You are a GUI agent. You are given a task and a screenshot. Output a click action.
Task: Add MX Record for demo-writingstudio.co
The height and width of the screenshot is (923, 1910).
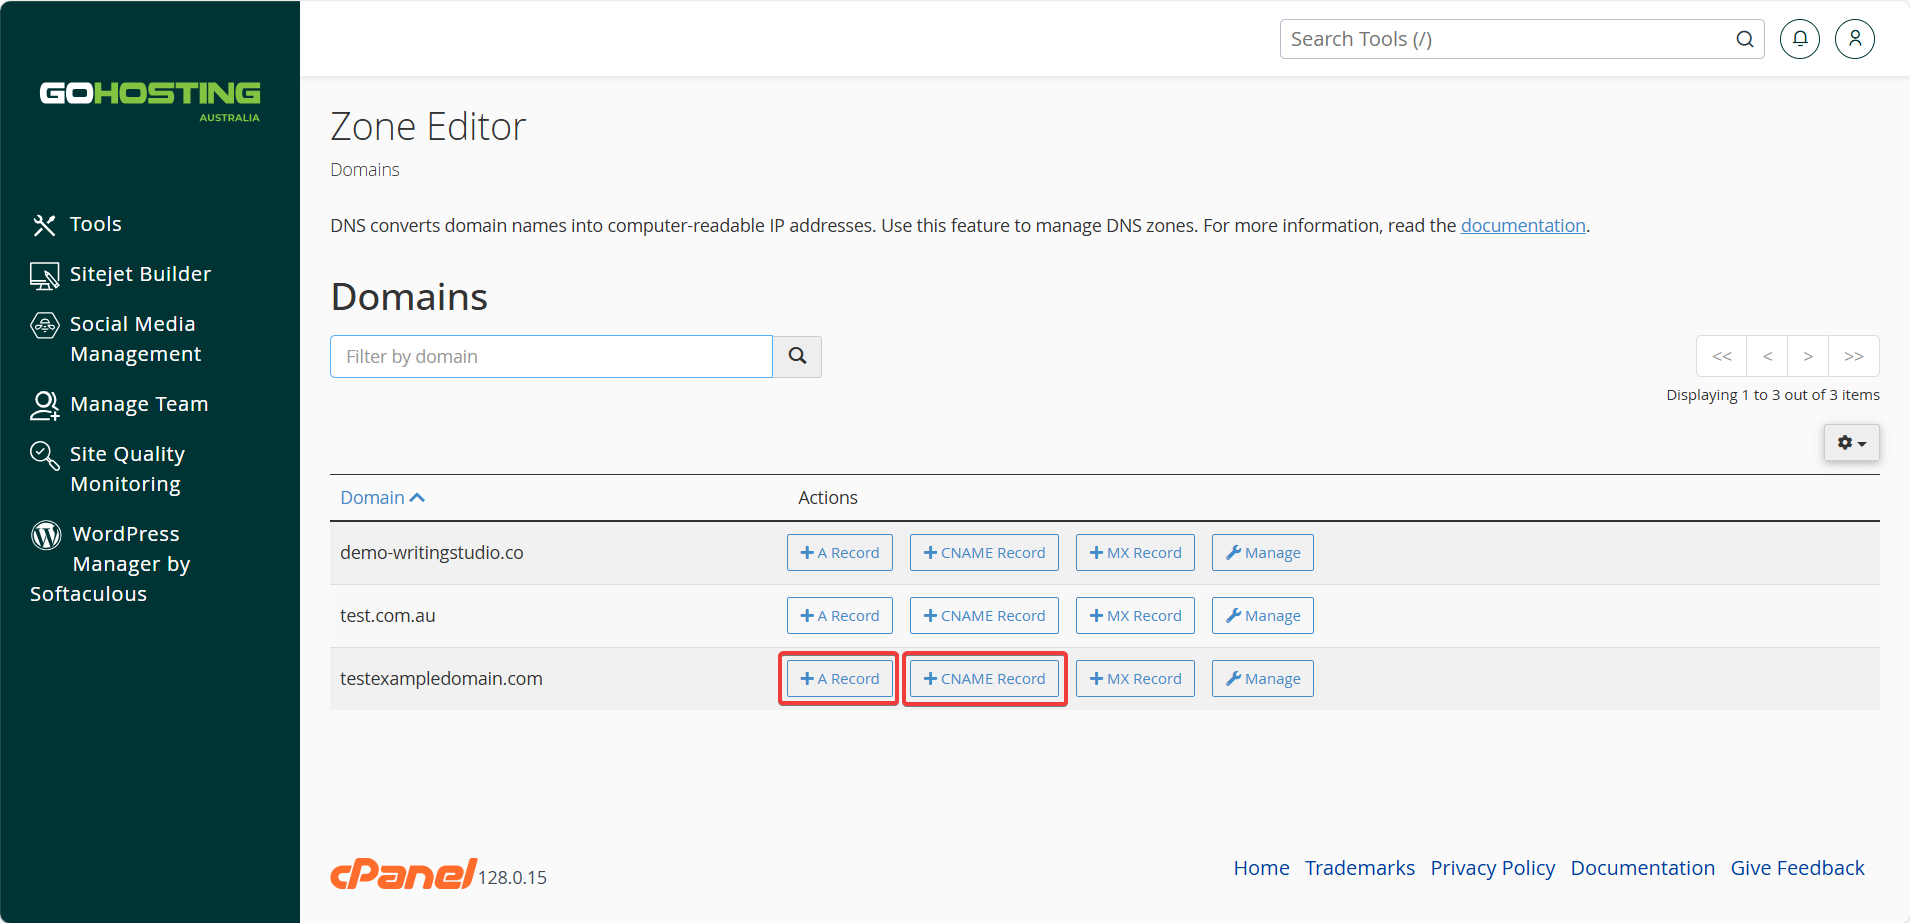(1135, 553)
